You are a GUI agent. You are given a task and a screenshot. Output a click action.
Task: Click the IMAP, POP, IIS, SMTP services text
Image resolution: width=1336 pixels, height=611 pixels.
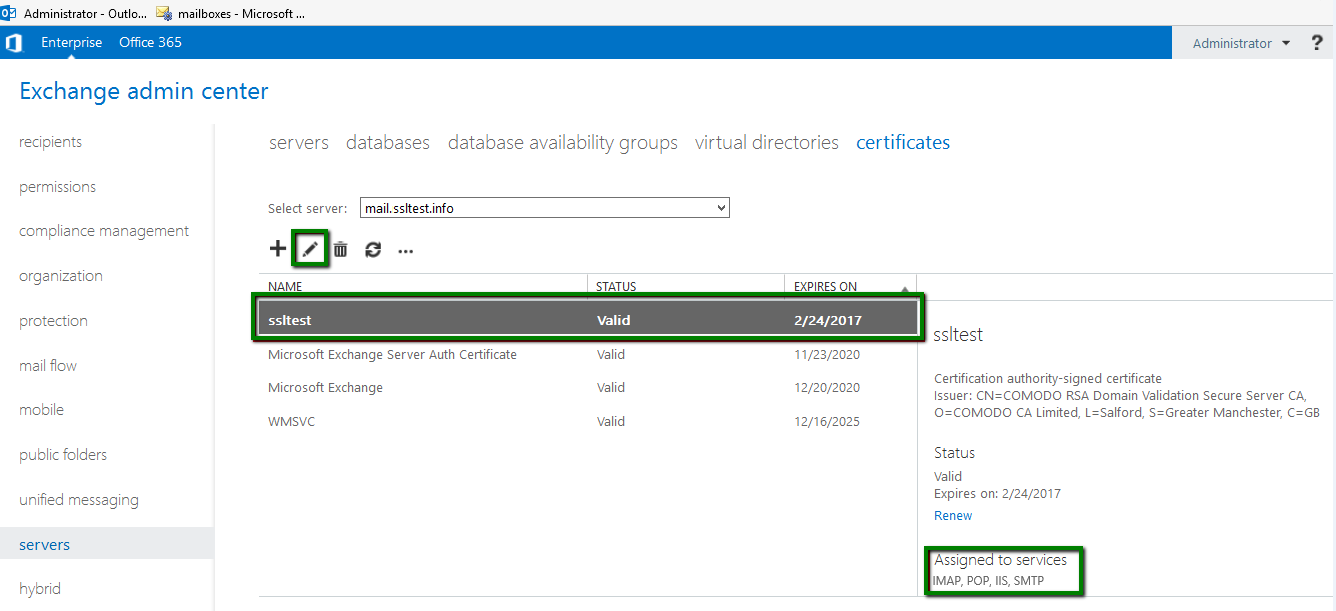pyautogui.click(x=987, y=581)
